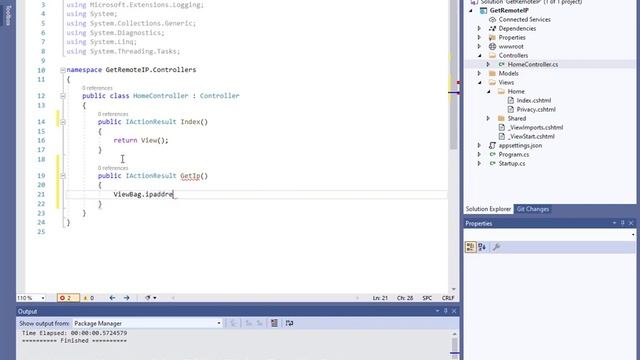This screenshot has height=360, width=640.
Task: Click GetRemoteIP project icon in Solution Explorer
Action: tap(483, 11)
